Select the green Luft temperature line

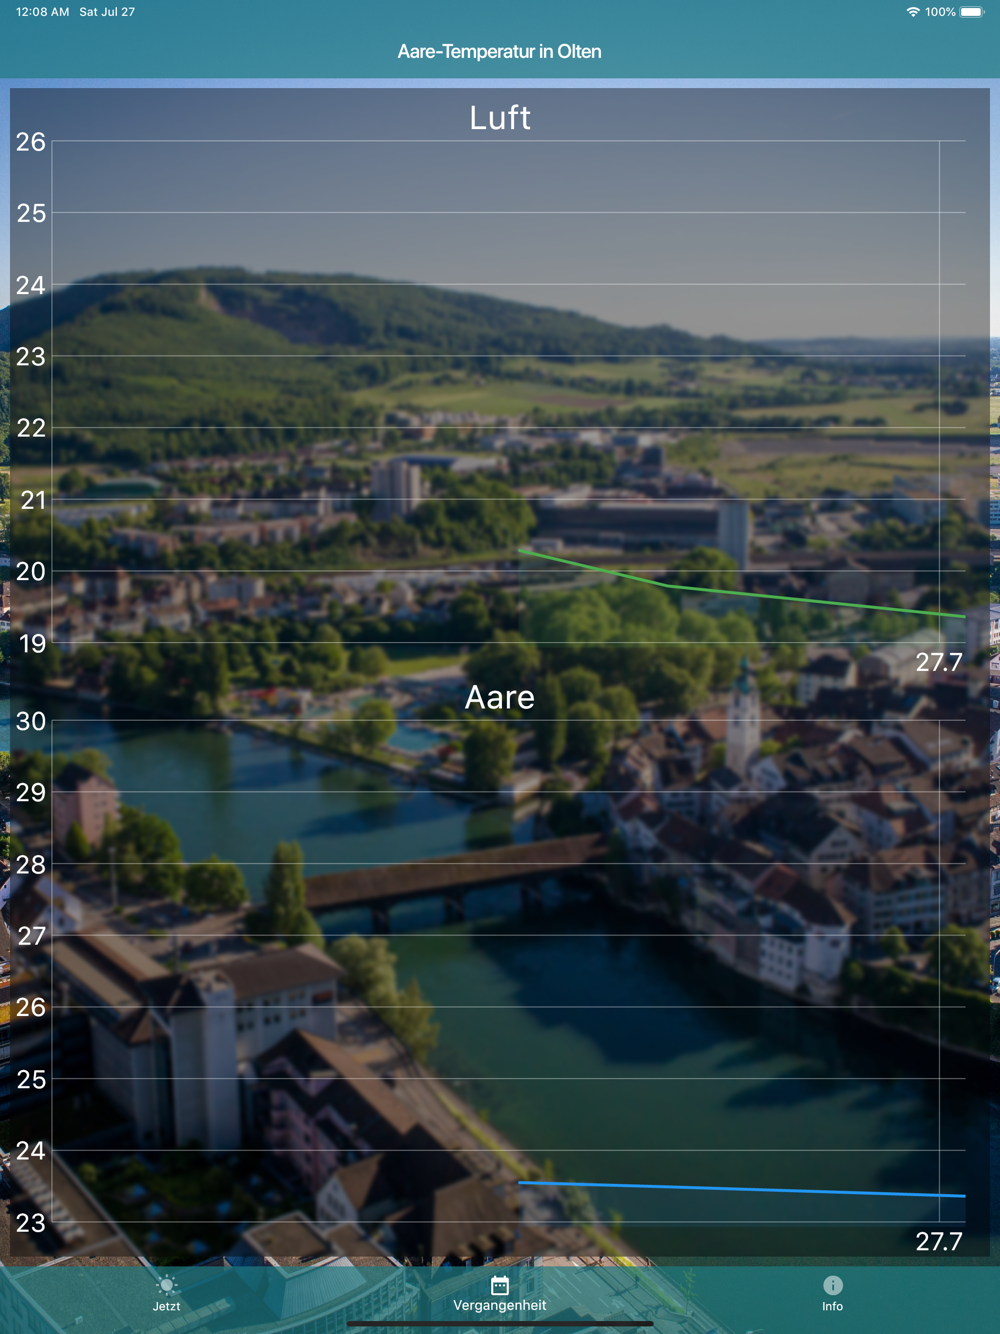(x=741, y=586)
